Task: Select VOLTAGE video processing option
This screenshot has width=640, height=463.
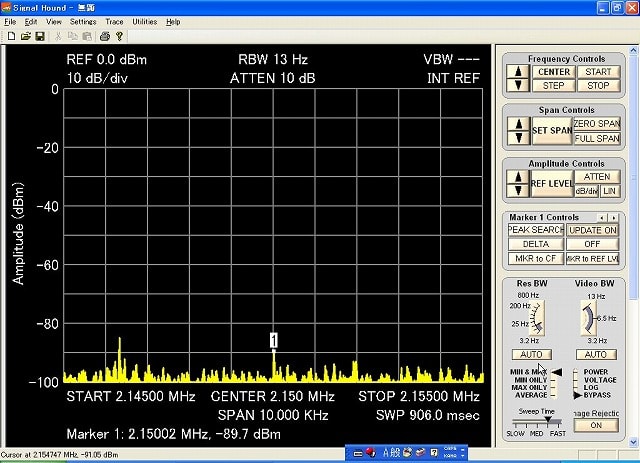Action: tap(600, 380)
